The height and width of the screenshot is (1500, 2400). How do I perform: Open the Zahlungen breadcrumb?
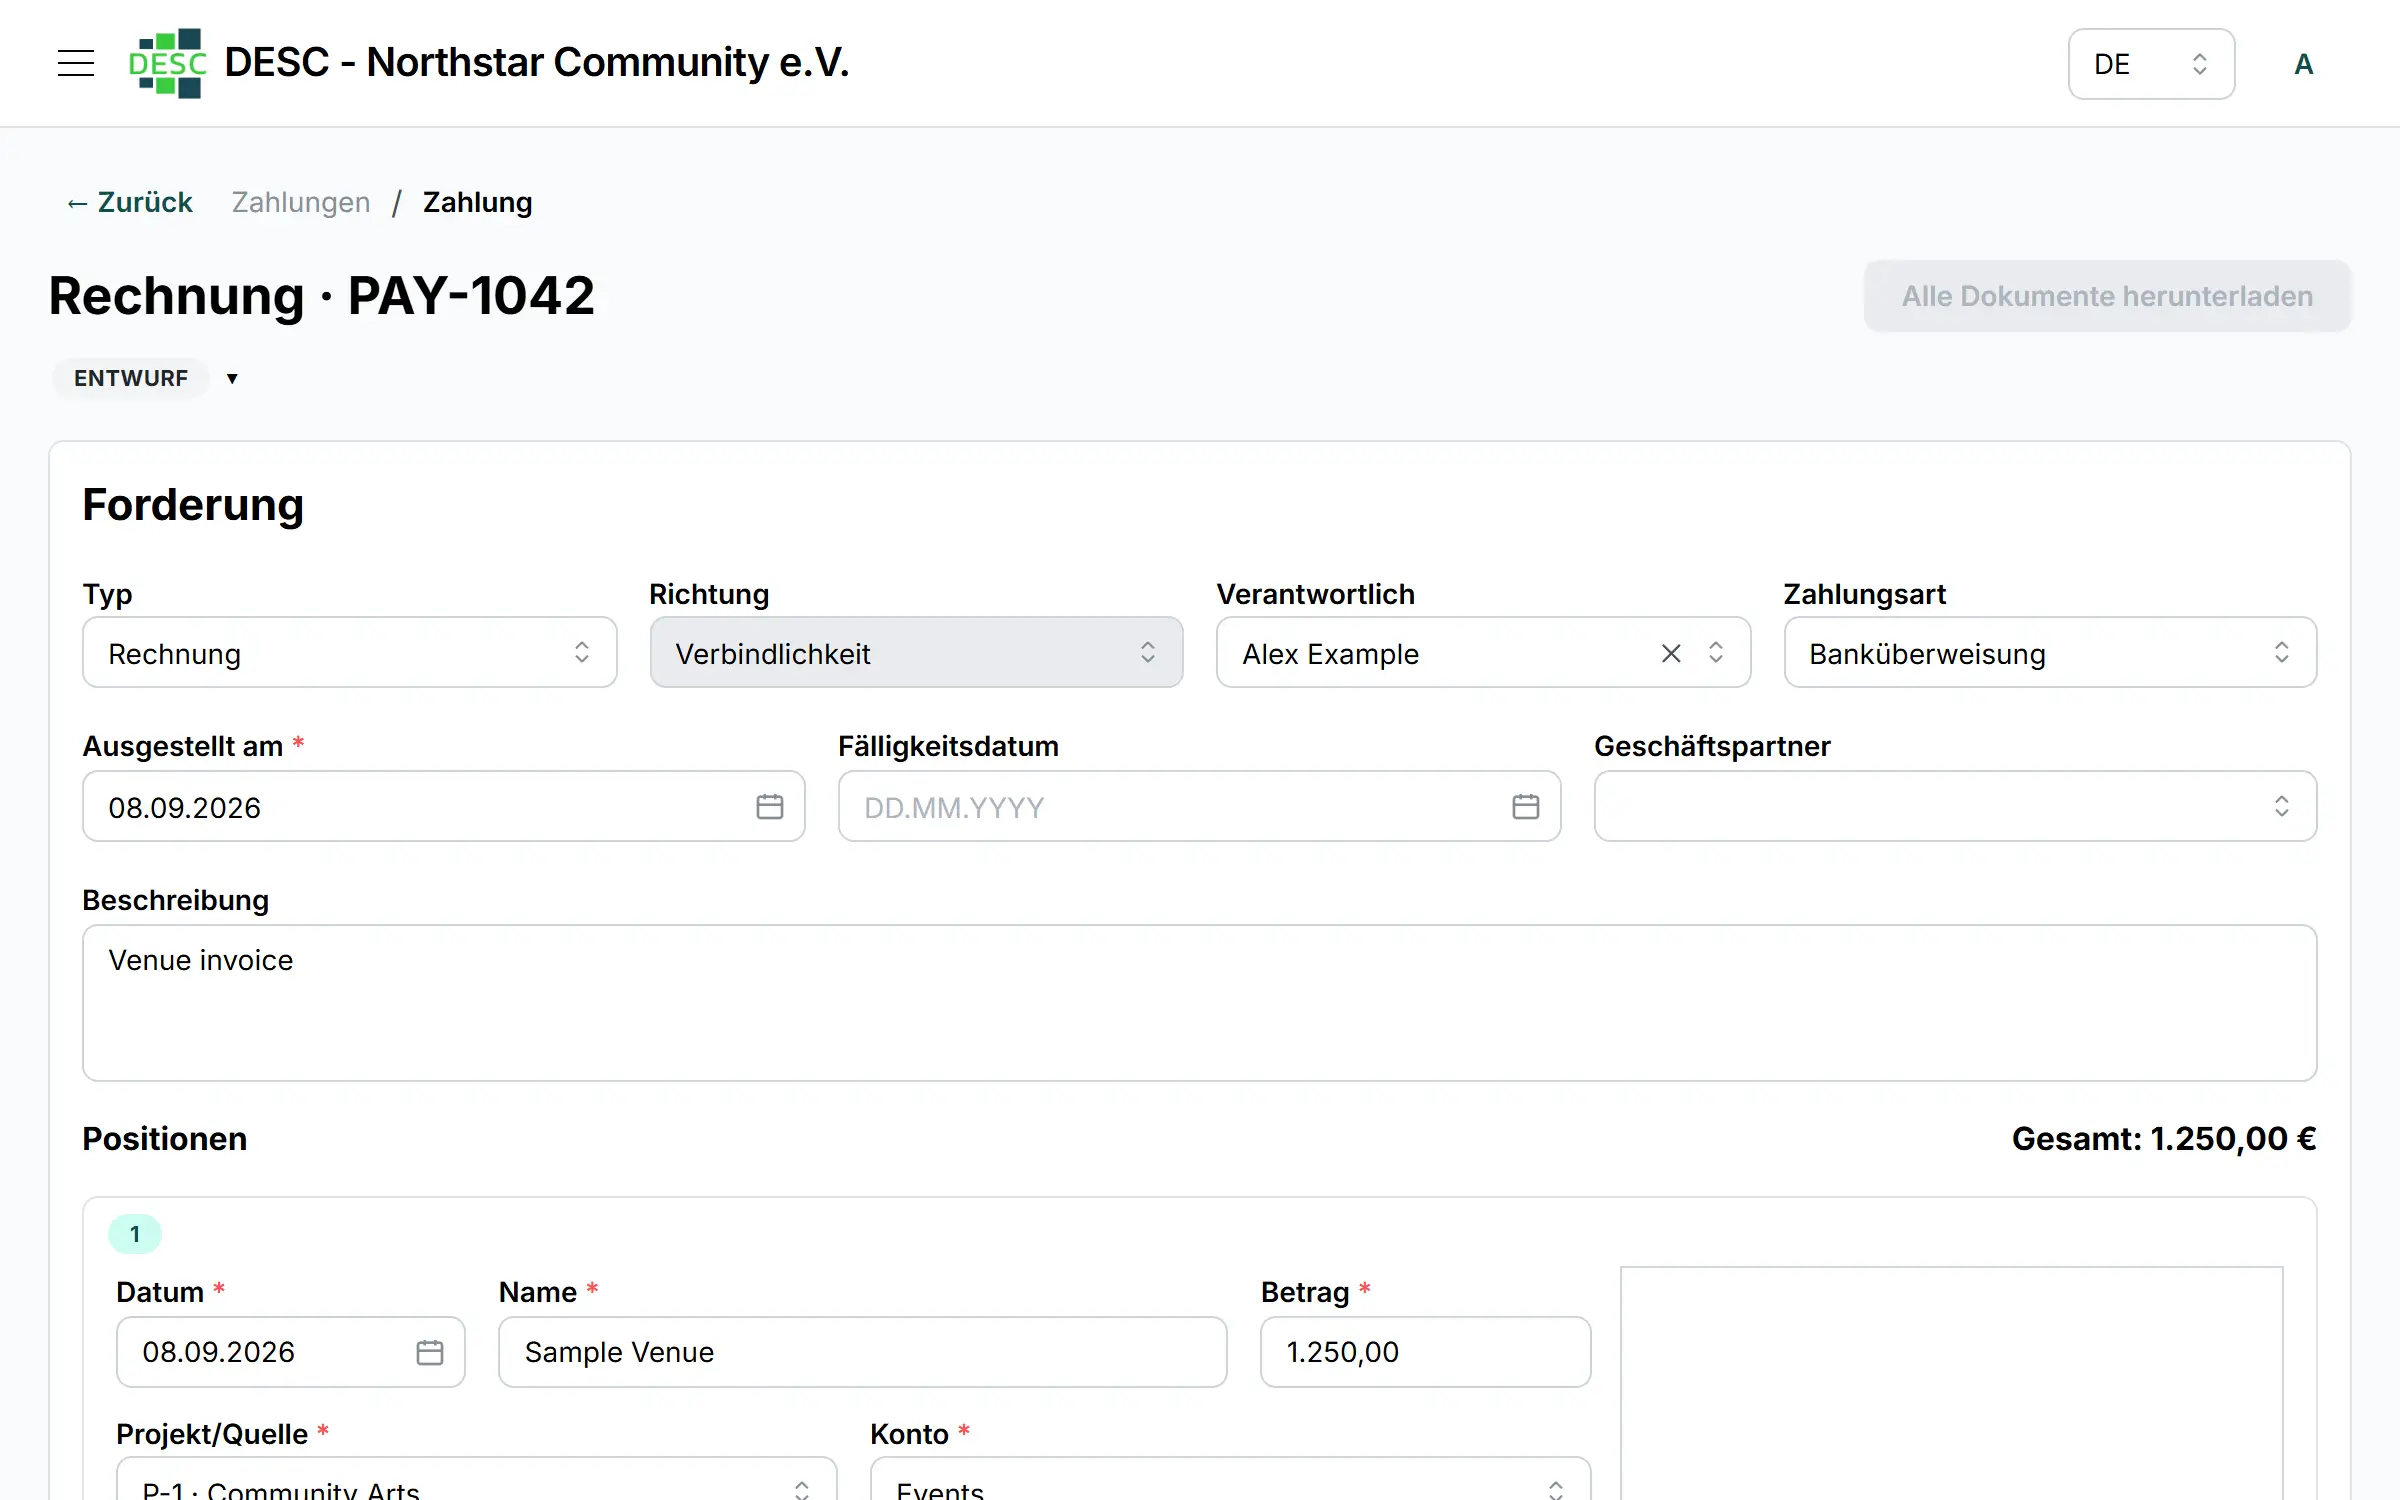click(x=301, y=203)
